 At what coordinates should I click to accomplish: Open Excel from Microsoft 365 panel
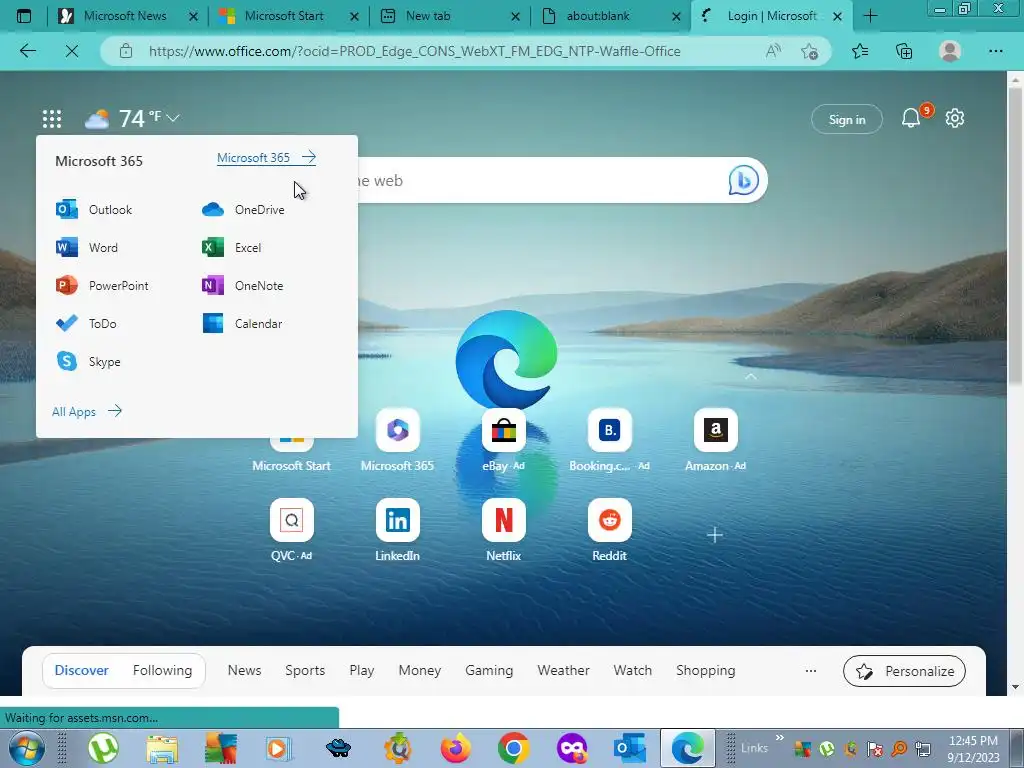[231, 248]
